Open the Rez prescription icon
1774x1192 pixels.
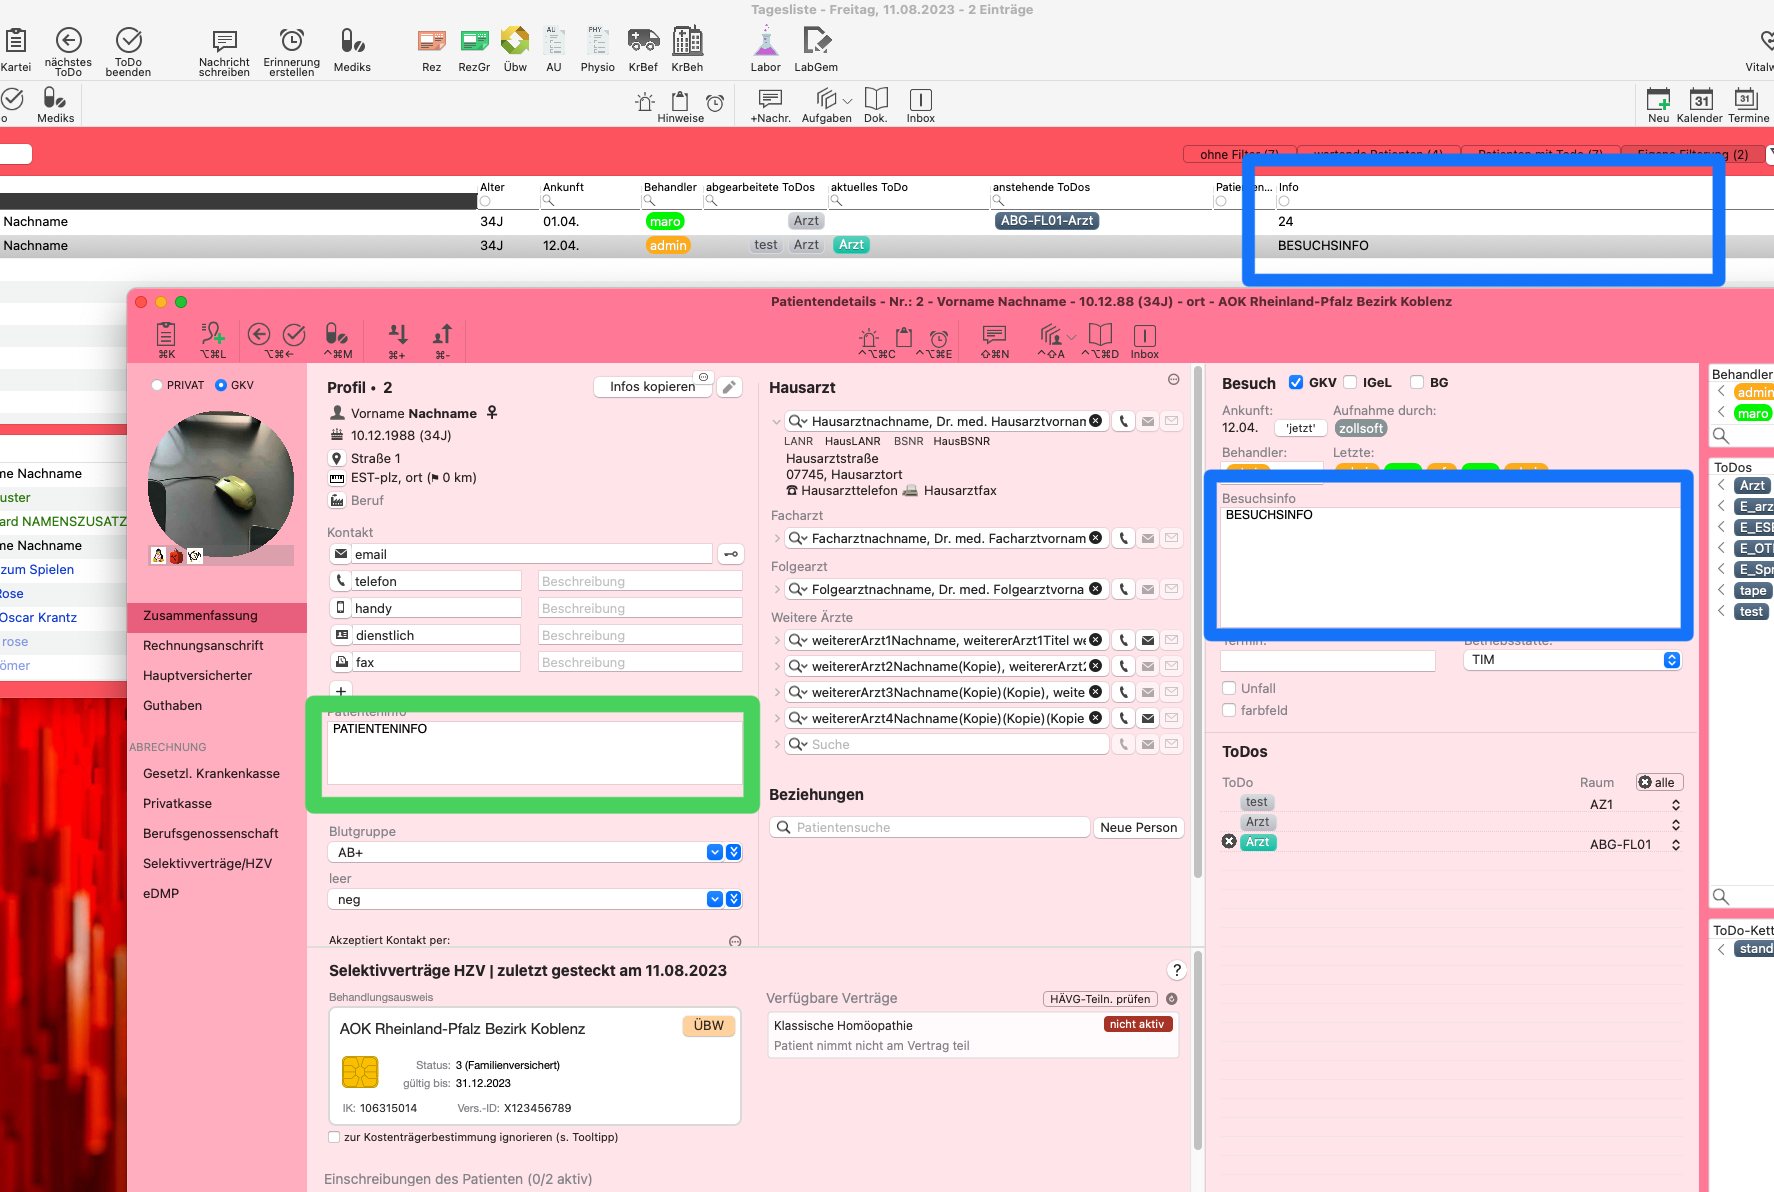(x=432, y=41)
